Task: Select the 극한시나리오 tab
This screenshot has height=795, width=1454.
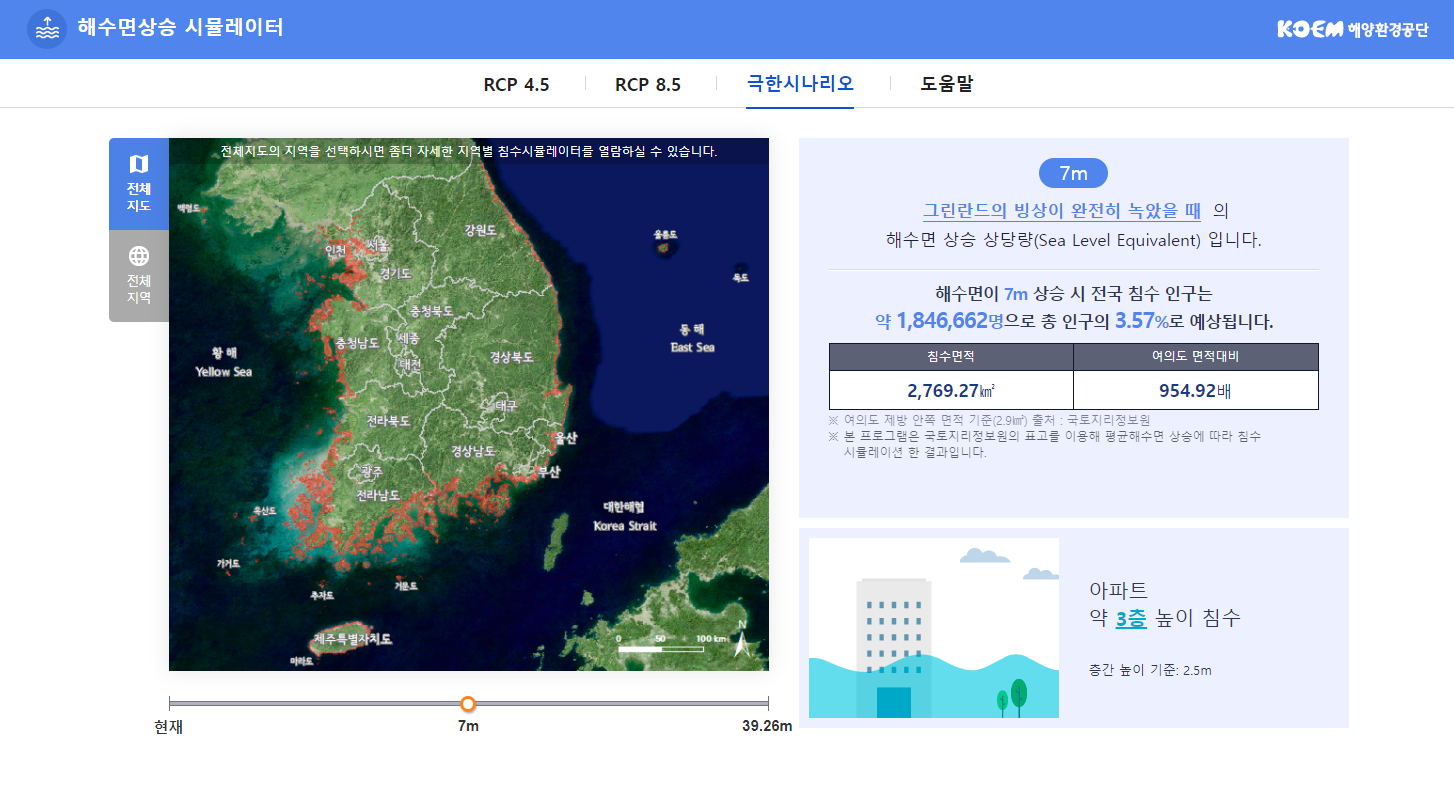Action: [x=799, y=84]
